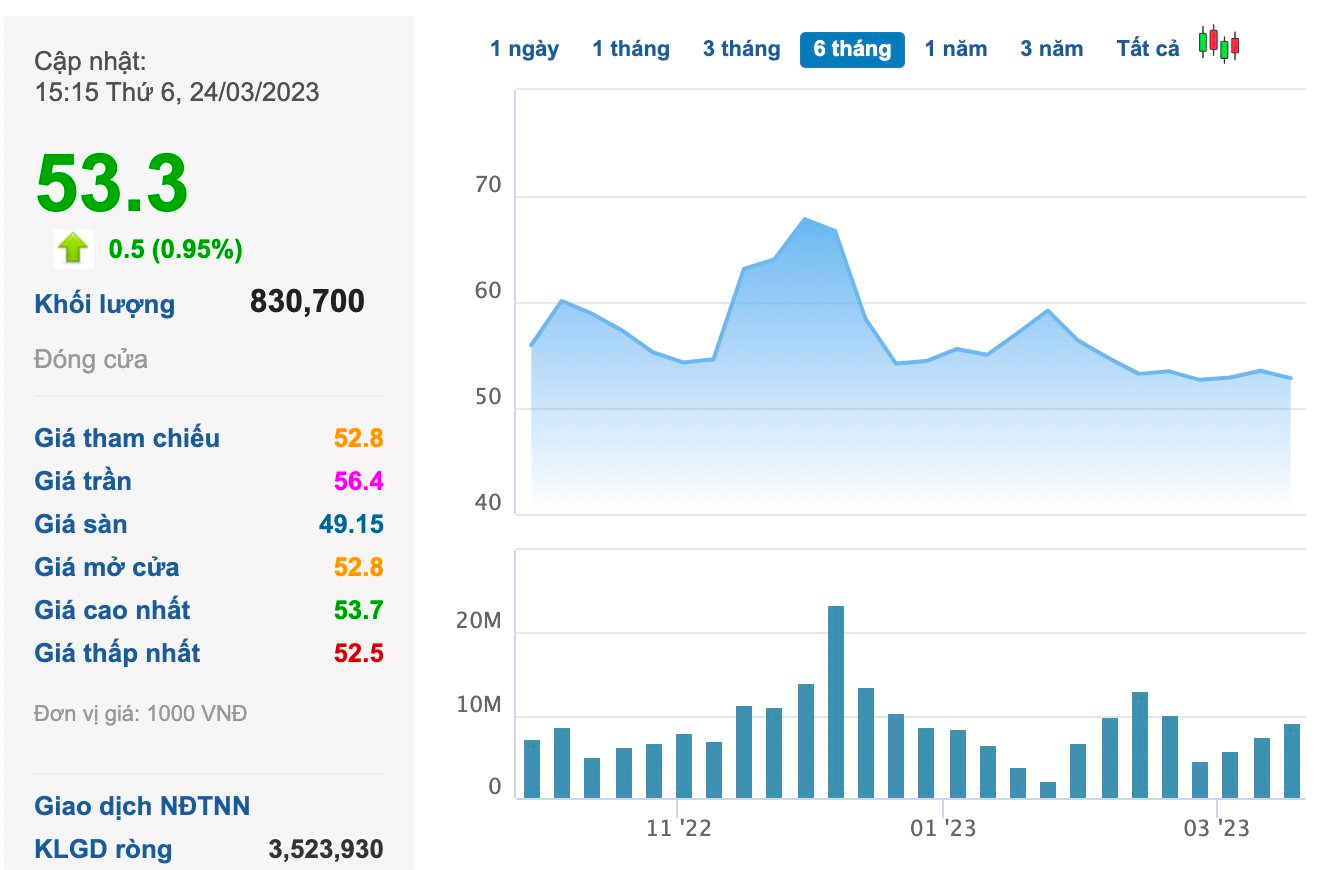Click the 70 price axis label

[x=488, y=186]
